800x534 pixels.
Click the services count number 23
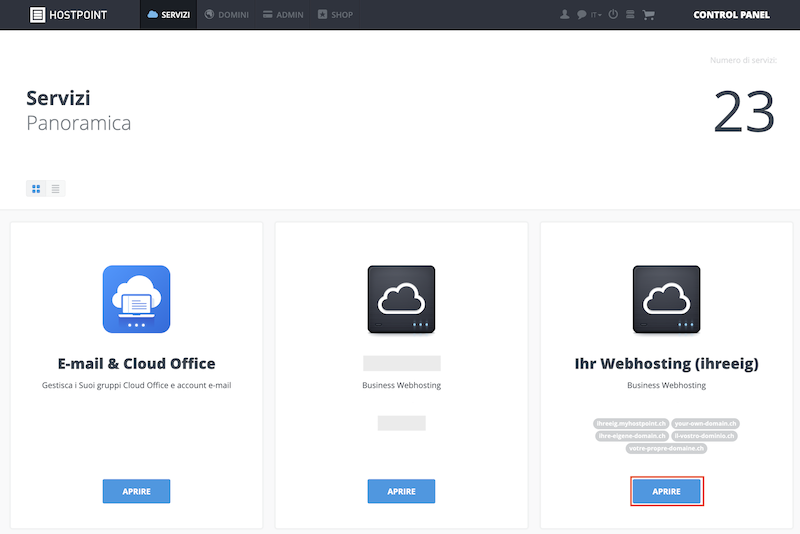[x=744, y=111]
